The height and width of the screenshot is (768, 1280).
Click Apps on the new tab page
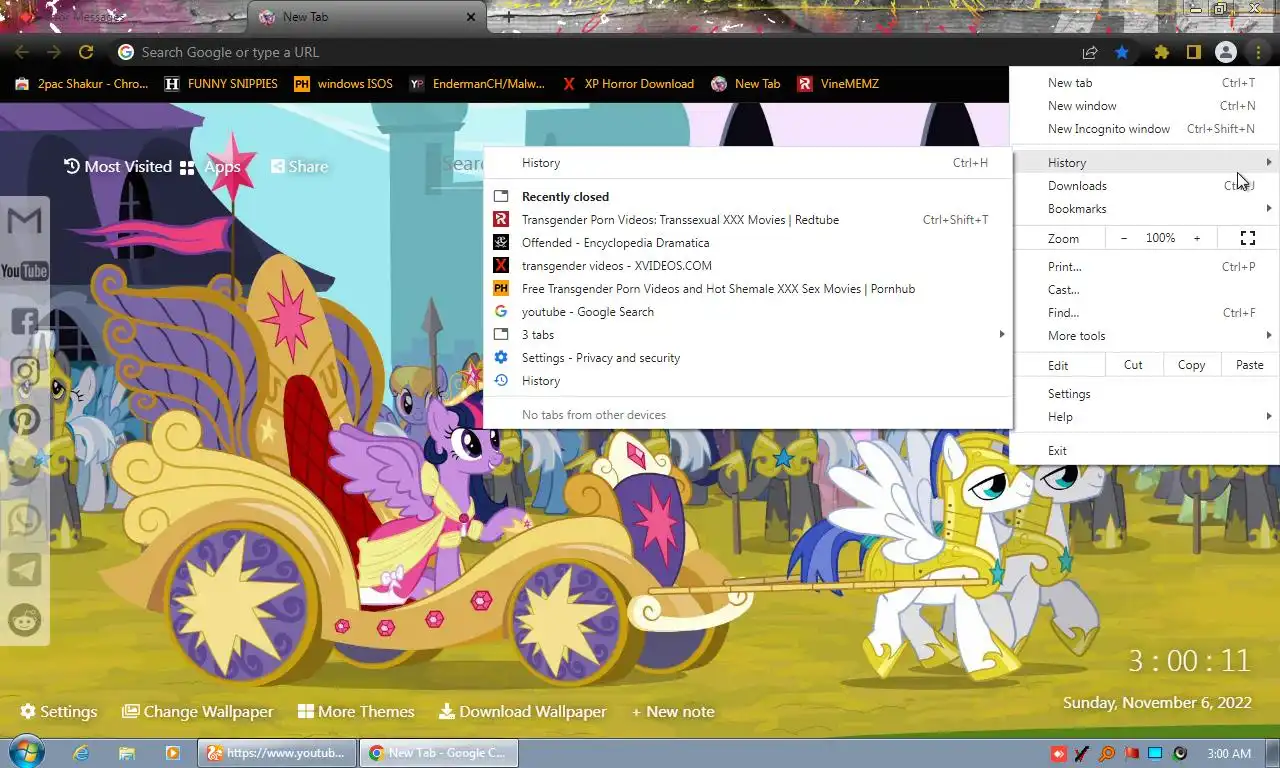pyautogui.click(x=210, y=167)
